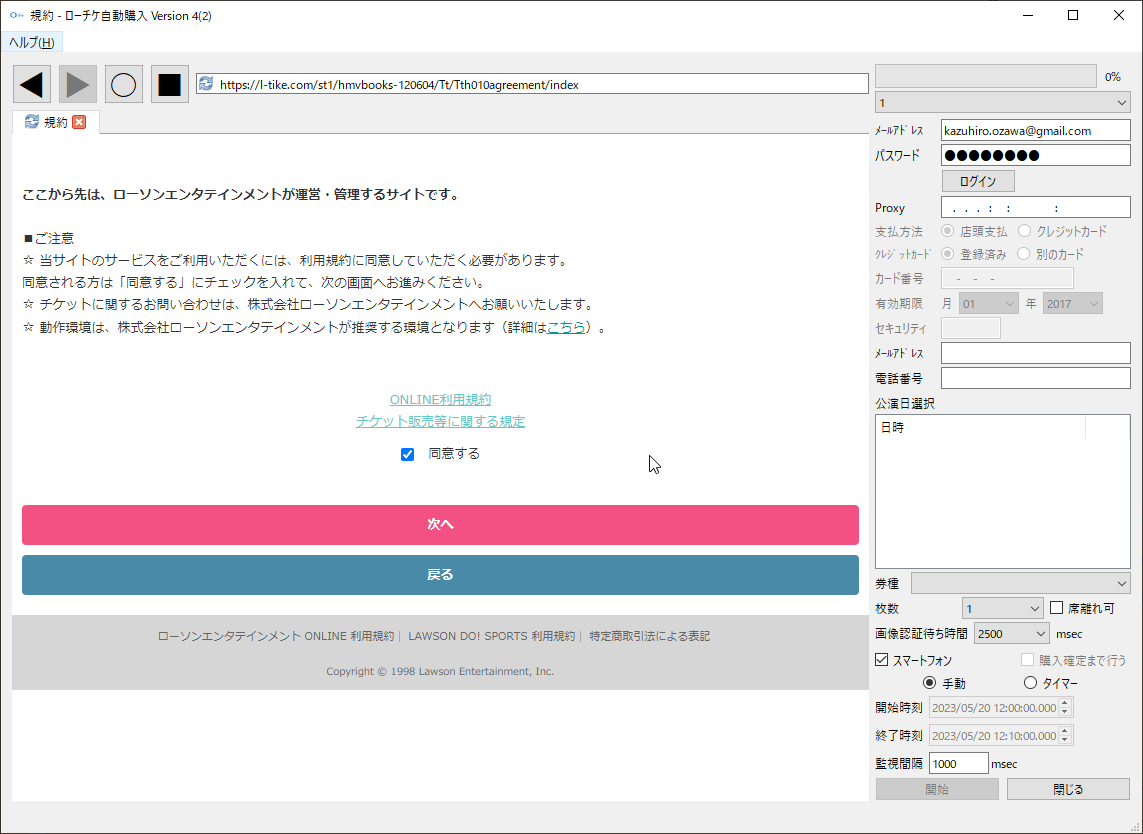This screenshot has height=834, width=1143.
Task: Enable the 席離れ可 checkbox
Action: 1056,607
